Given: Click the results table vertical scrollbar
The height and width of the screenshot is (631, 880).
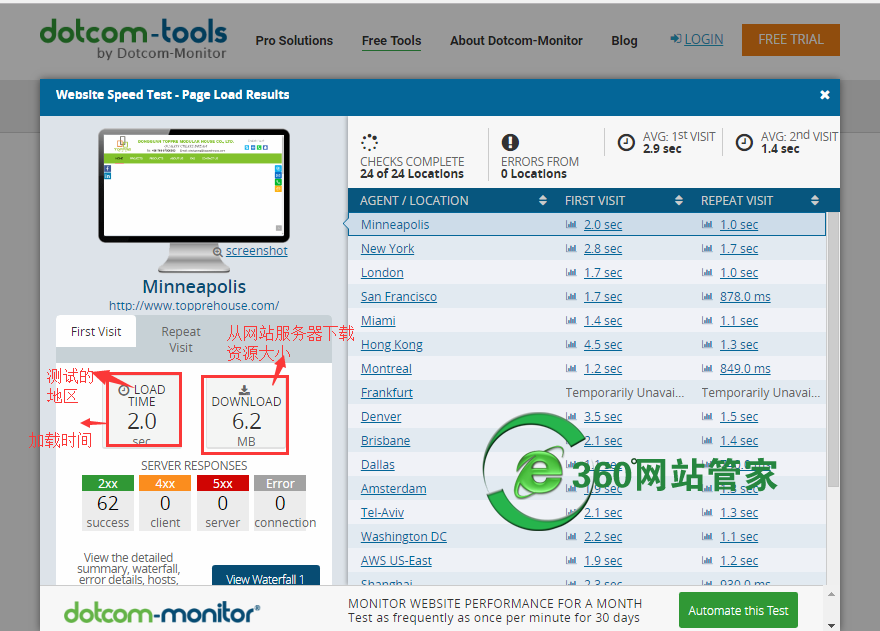Looking at the screenshot, I should [x=833, y=349].
